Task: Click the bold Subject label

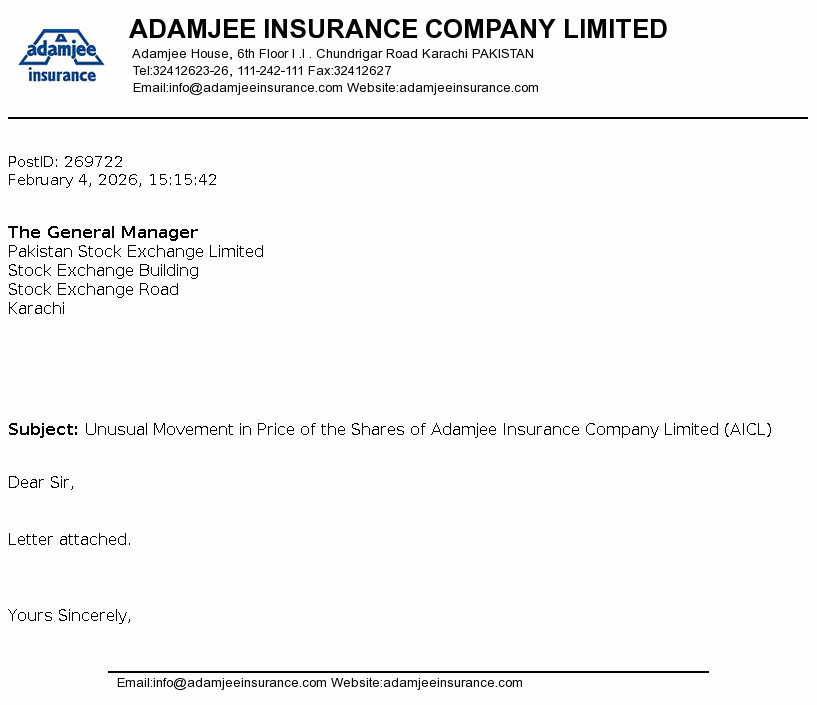Action: [43, 430]
